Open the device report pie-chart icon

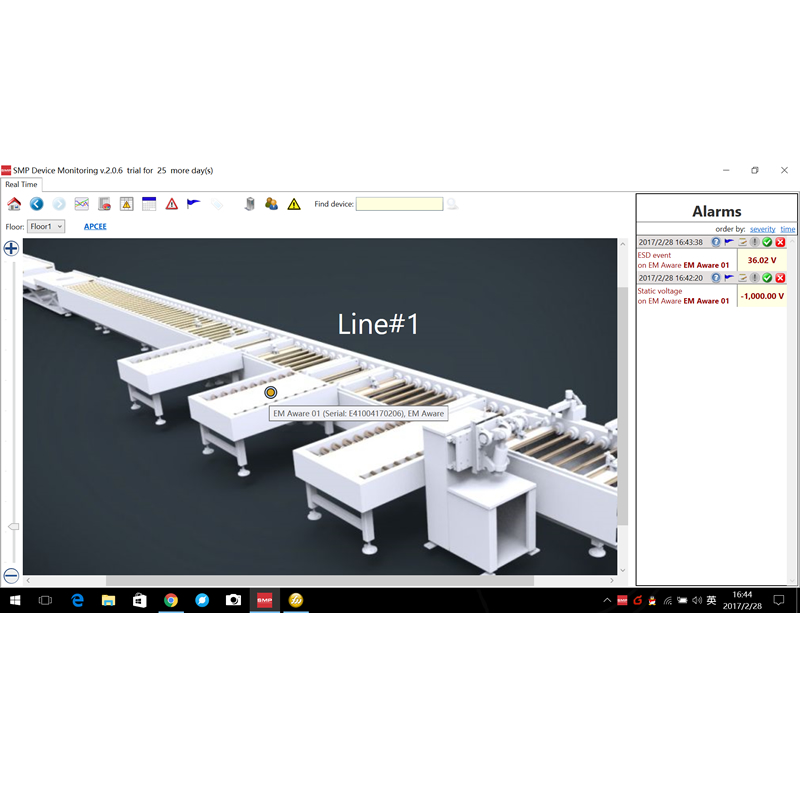pyautogui.click(x=104, y=204)
